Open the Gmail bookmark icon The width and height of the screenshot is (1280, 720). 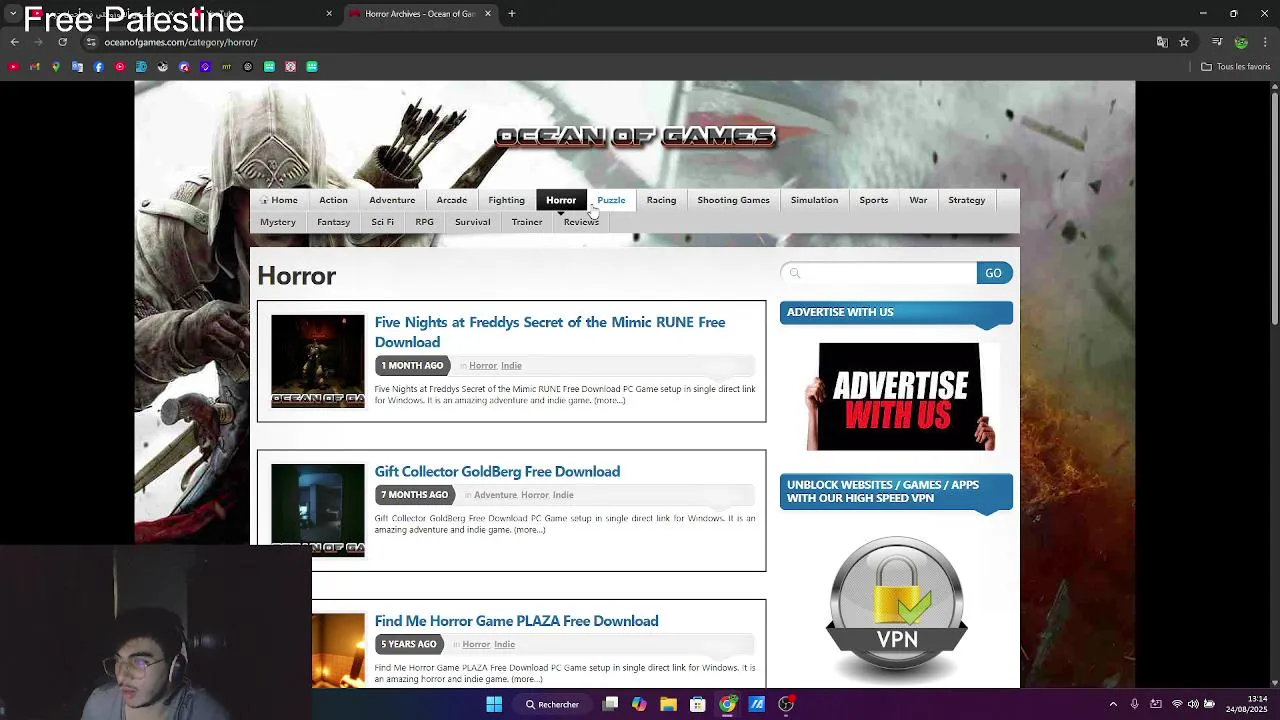coord(34,67)
